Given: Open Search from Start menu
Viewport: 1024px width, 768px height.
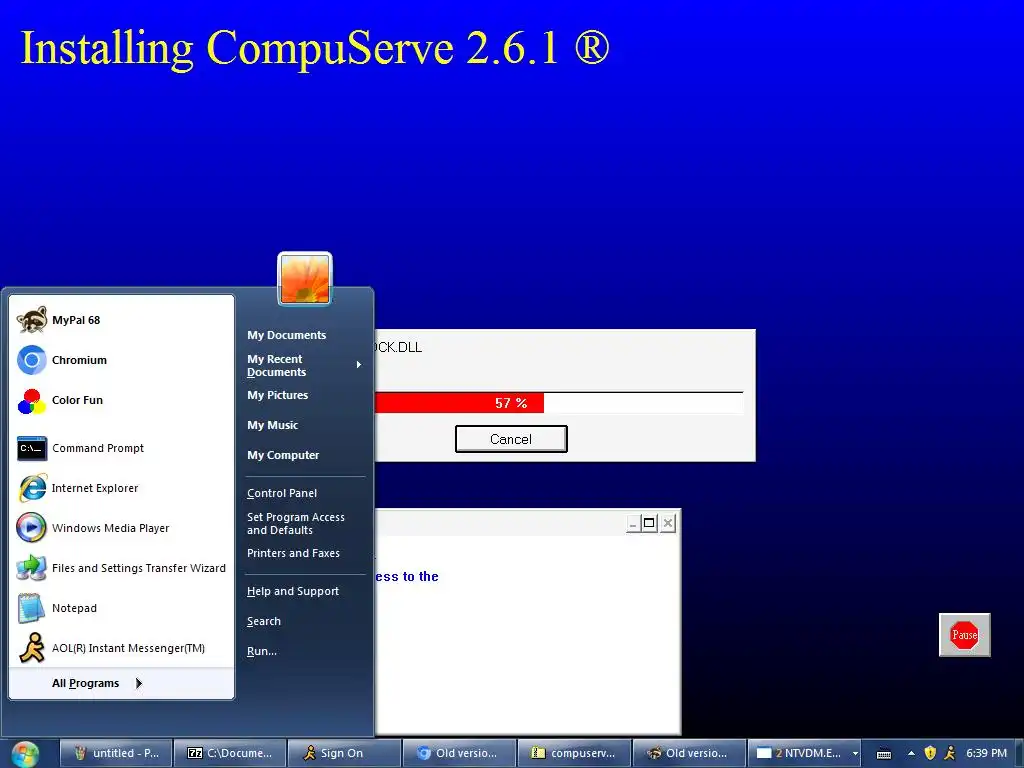Looking at the screenshot, I should pyautogui.click(x=264, y=621).
